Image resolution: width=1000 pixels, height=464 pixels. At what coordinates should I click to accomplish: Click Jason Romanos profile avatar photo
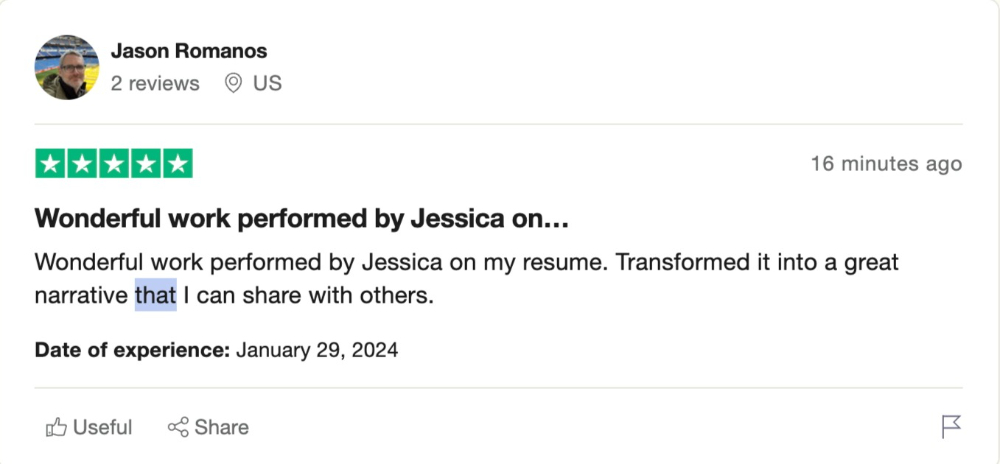pyautogui.click(x=66, y=68)
